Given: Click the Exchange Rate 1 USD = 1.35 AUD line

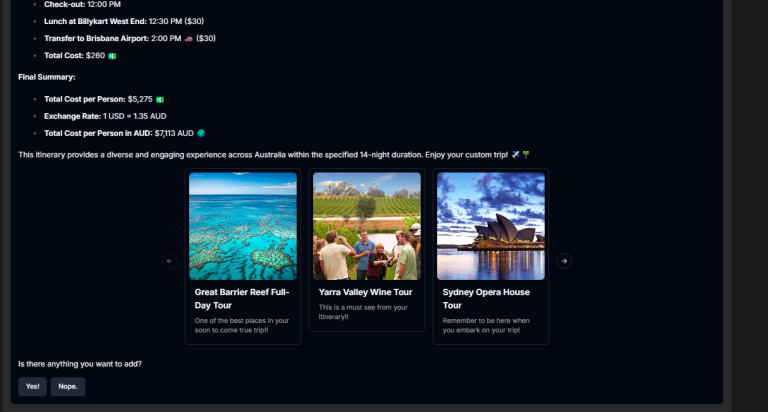Looking at the screenshot, I should pos(105,116).
